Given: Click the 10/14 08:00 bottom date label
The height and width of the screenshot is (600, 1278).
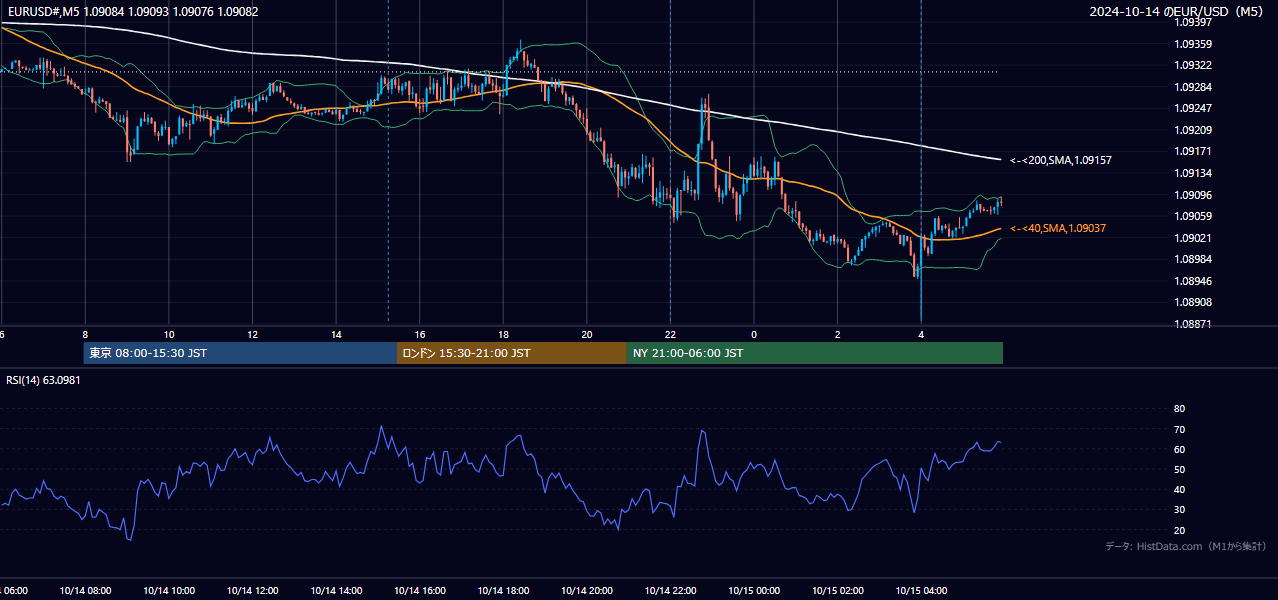Looking at the screenshot, I should [85, 590].
